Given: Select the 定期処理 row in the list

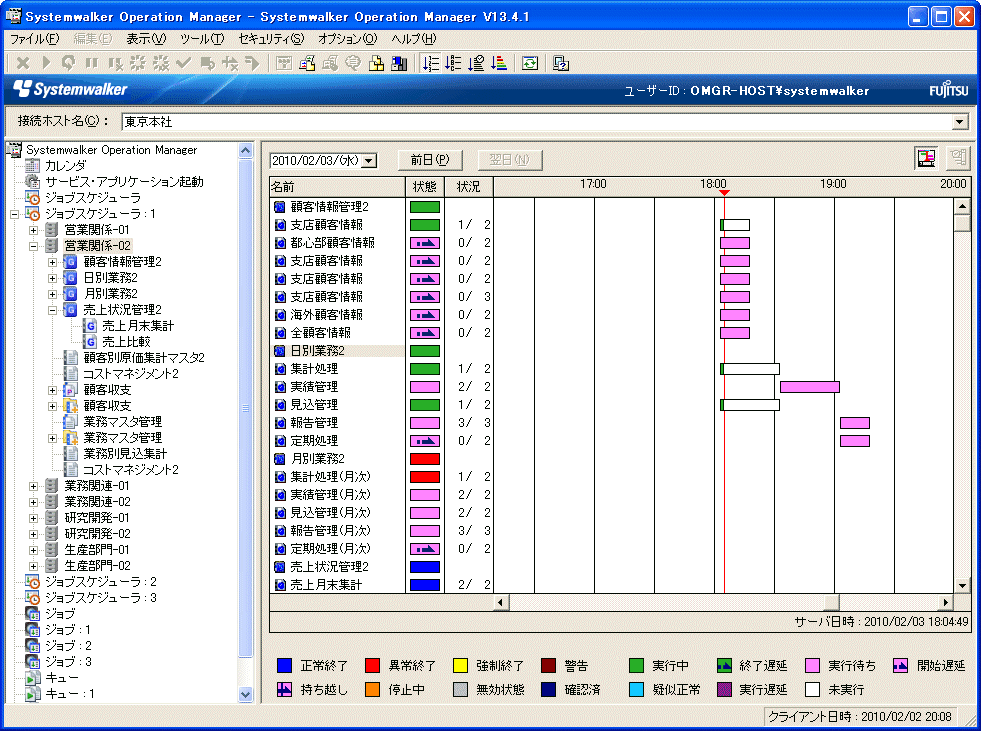Looking at the screenshot, I should tap(337, 441).
